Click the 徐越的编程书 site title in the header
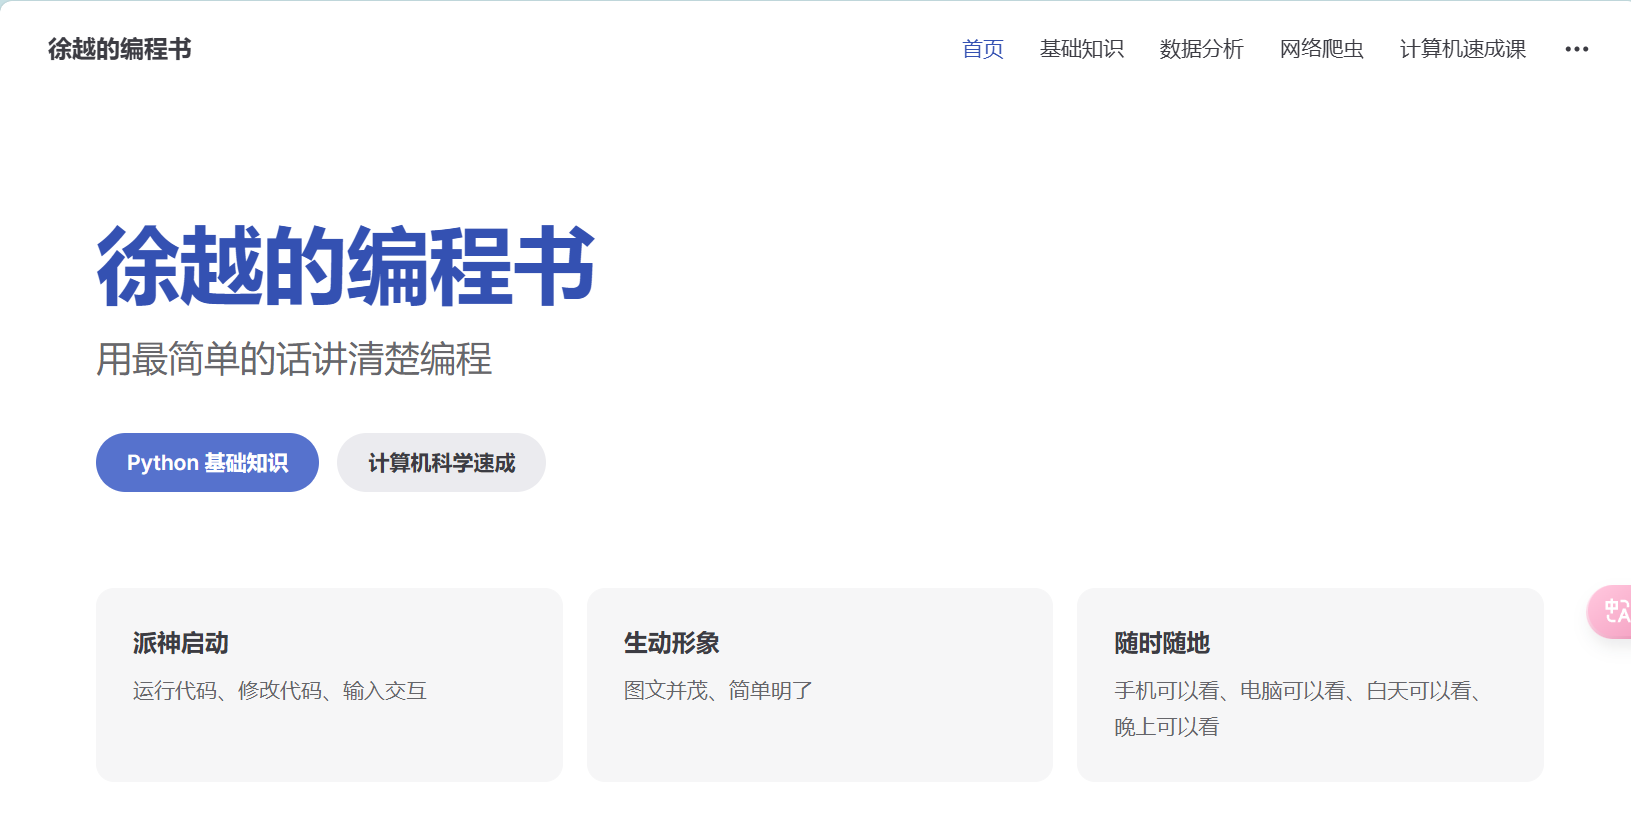Screen dimensions: 1631x828 coord(119,49)
